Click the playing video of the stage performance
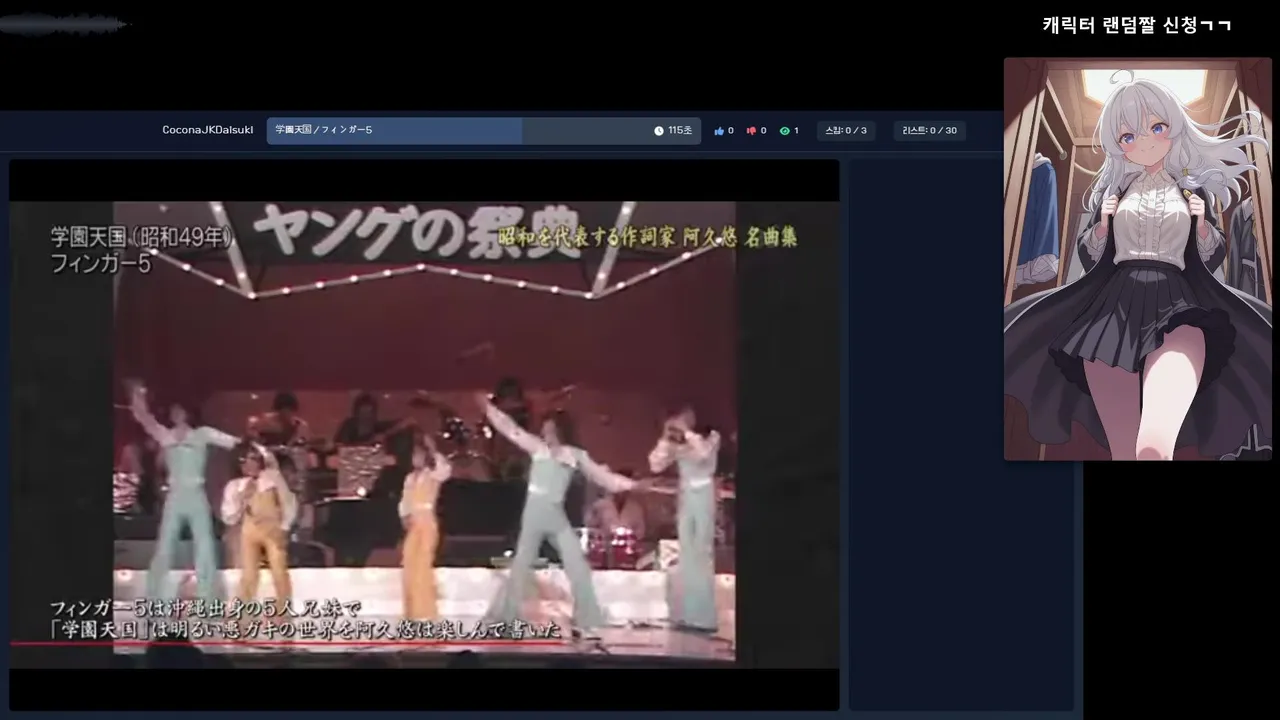Viewport: 1280px width, 720px height. tap(424, 435)
